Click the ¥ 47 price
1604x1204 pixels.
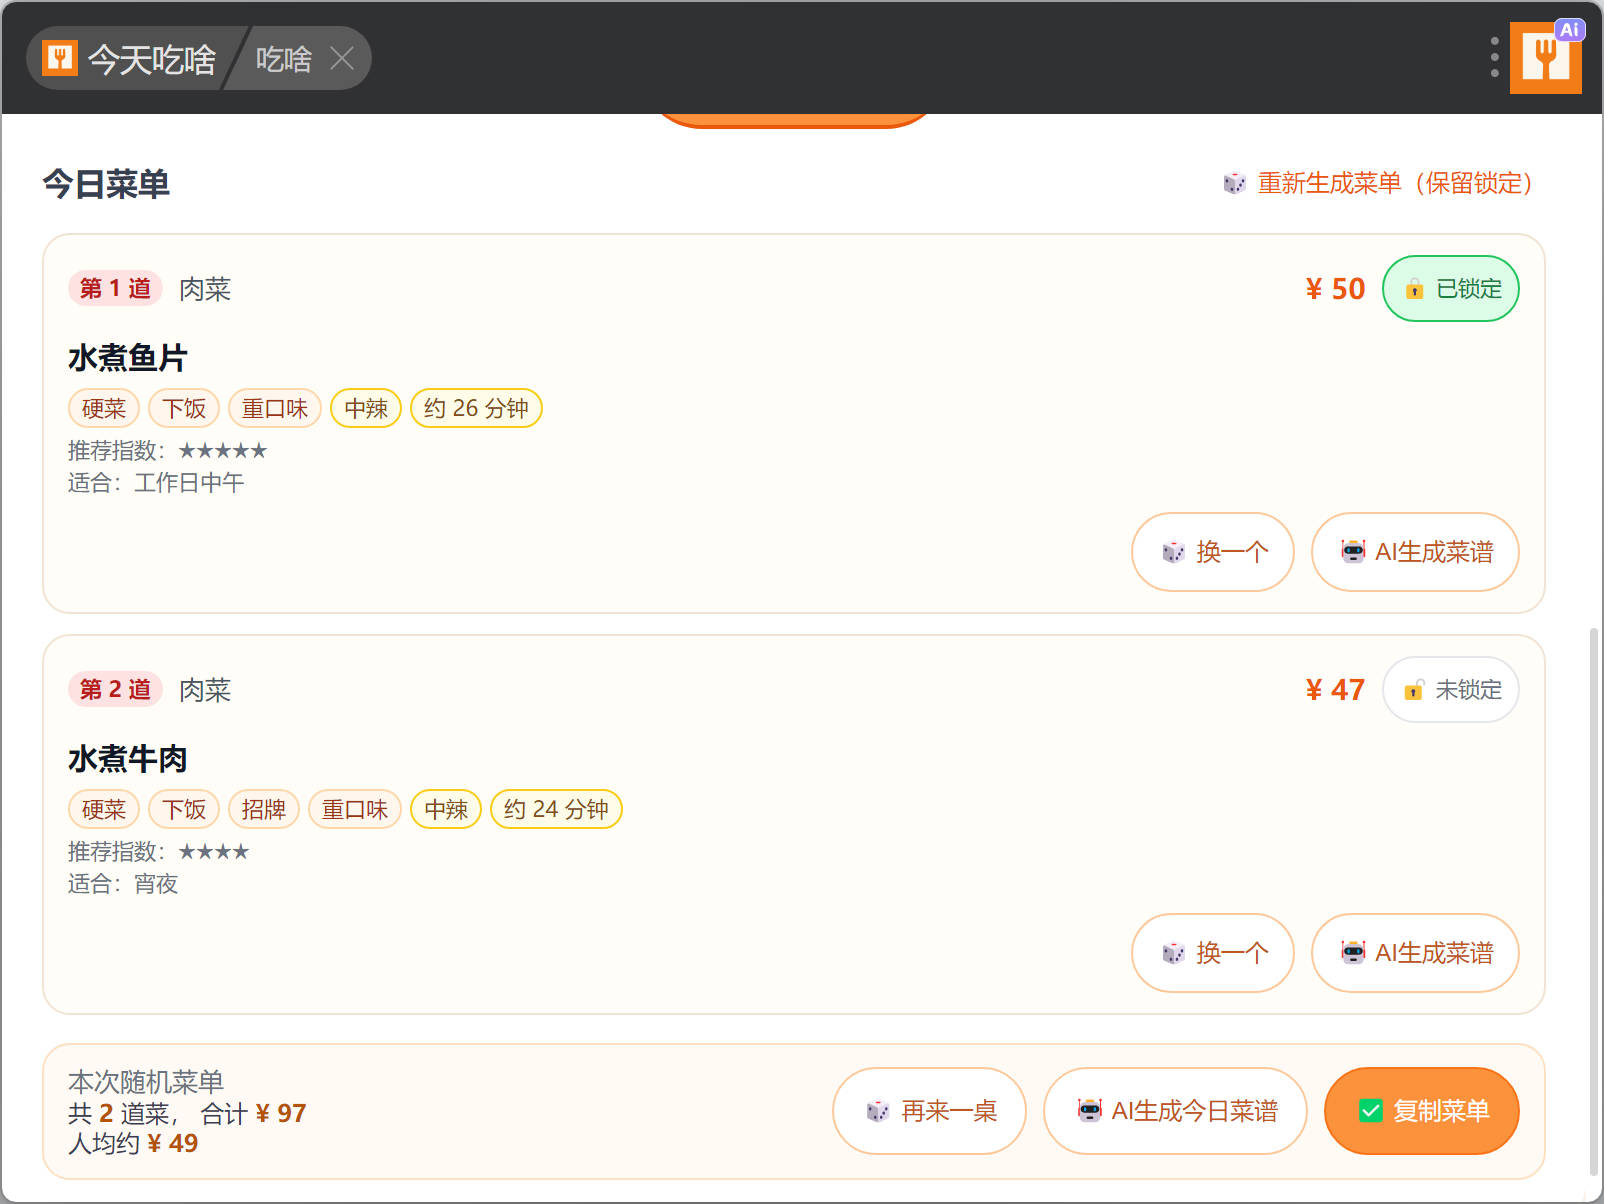point(1335,690)
